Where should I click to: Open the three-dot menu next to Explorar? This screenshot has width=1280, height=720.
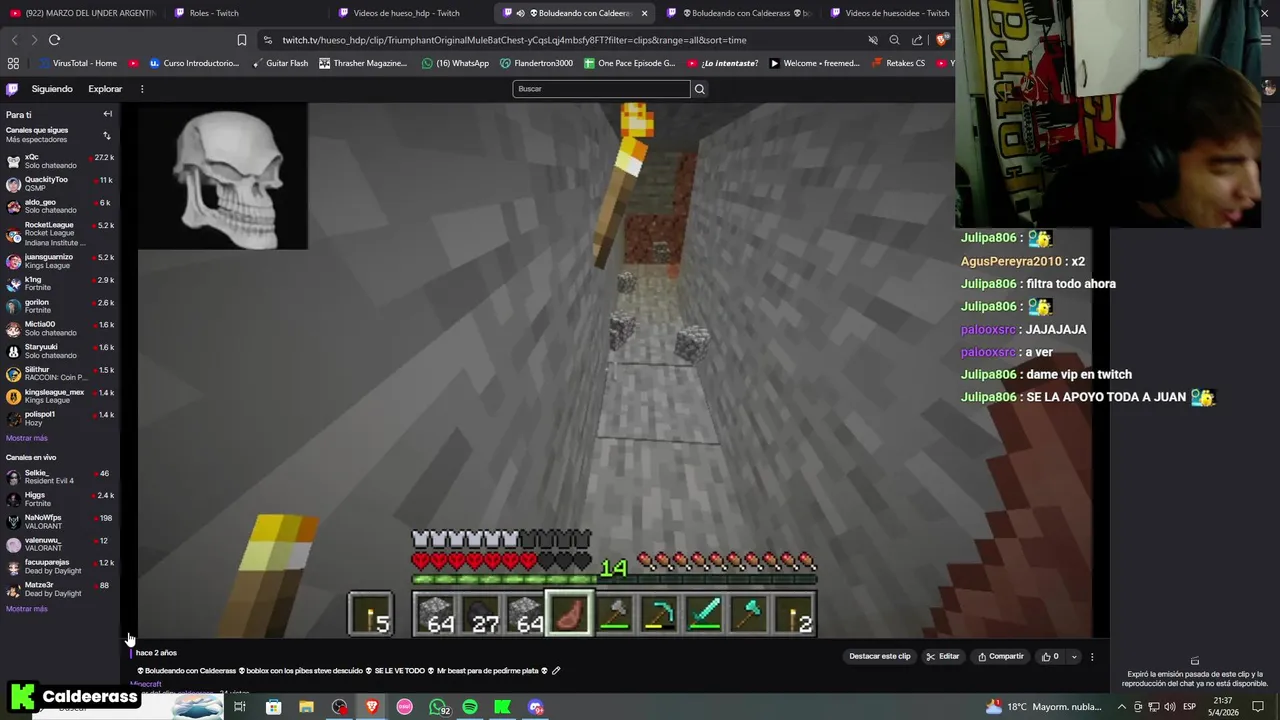pyautogui.click(x=142, y=89)
